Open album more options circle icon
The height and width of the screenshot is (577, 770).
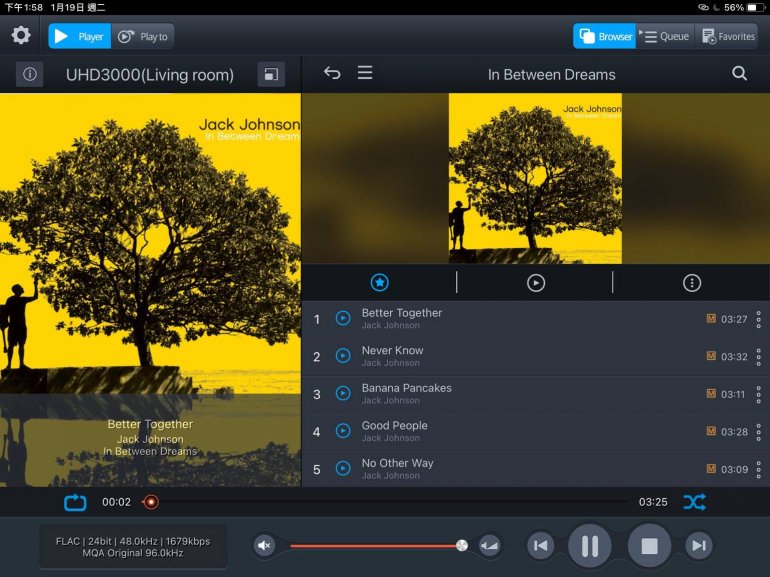(x=692, y=283)
